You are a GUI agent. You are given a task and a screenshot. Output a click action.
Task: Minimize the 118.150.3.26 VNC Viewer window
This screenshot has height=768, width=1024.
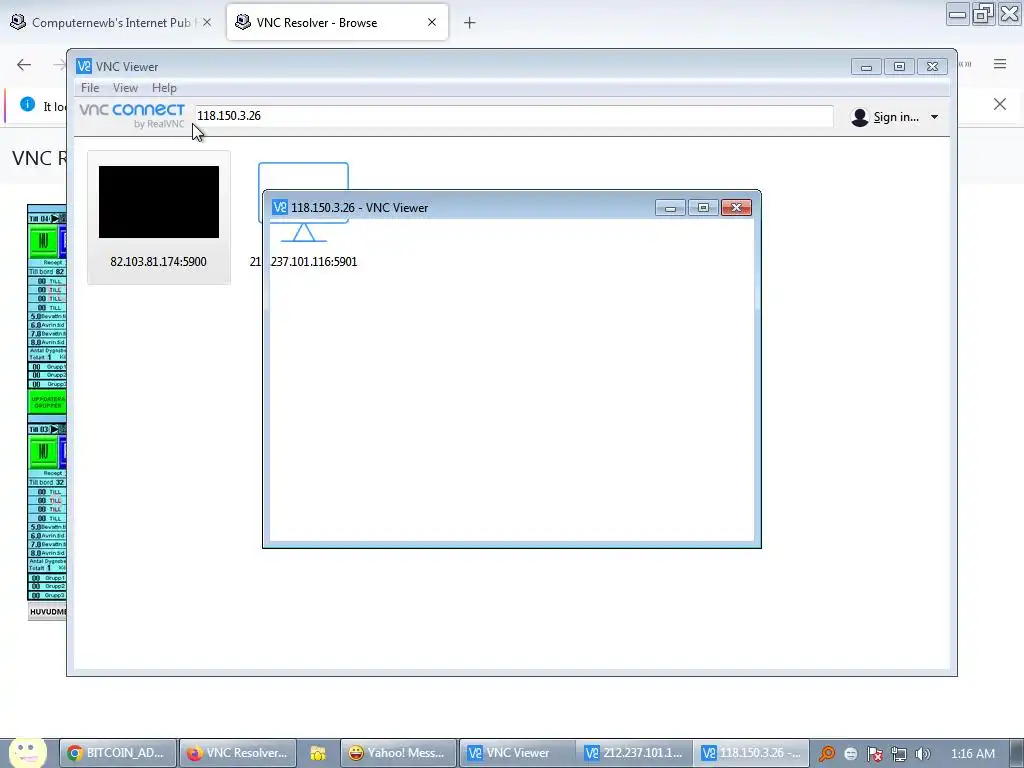tap(670, 208)
